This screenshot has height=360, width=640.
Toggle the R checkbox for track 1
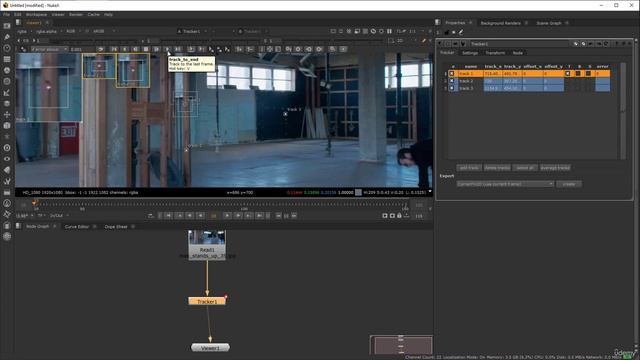pyautogui.click(x=578, y=73)
